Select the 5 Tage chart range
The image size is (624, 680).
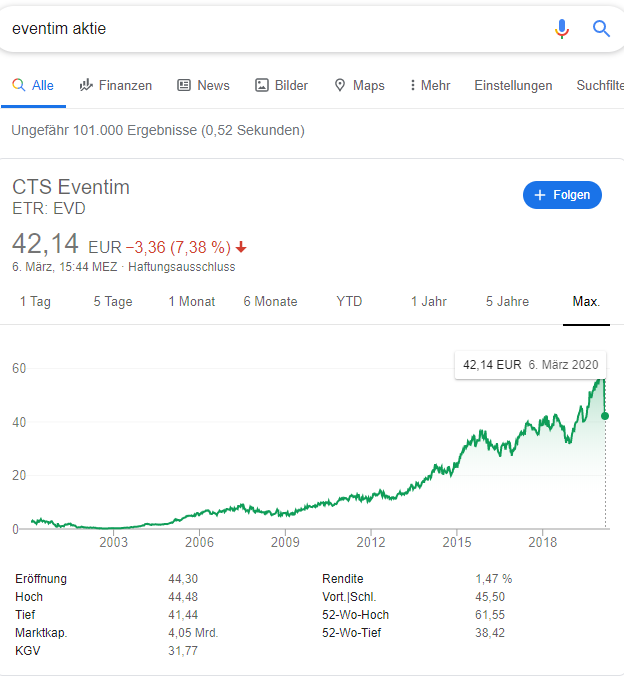pyautogui.click(x=113, y=302)
